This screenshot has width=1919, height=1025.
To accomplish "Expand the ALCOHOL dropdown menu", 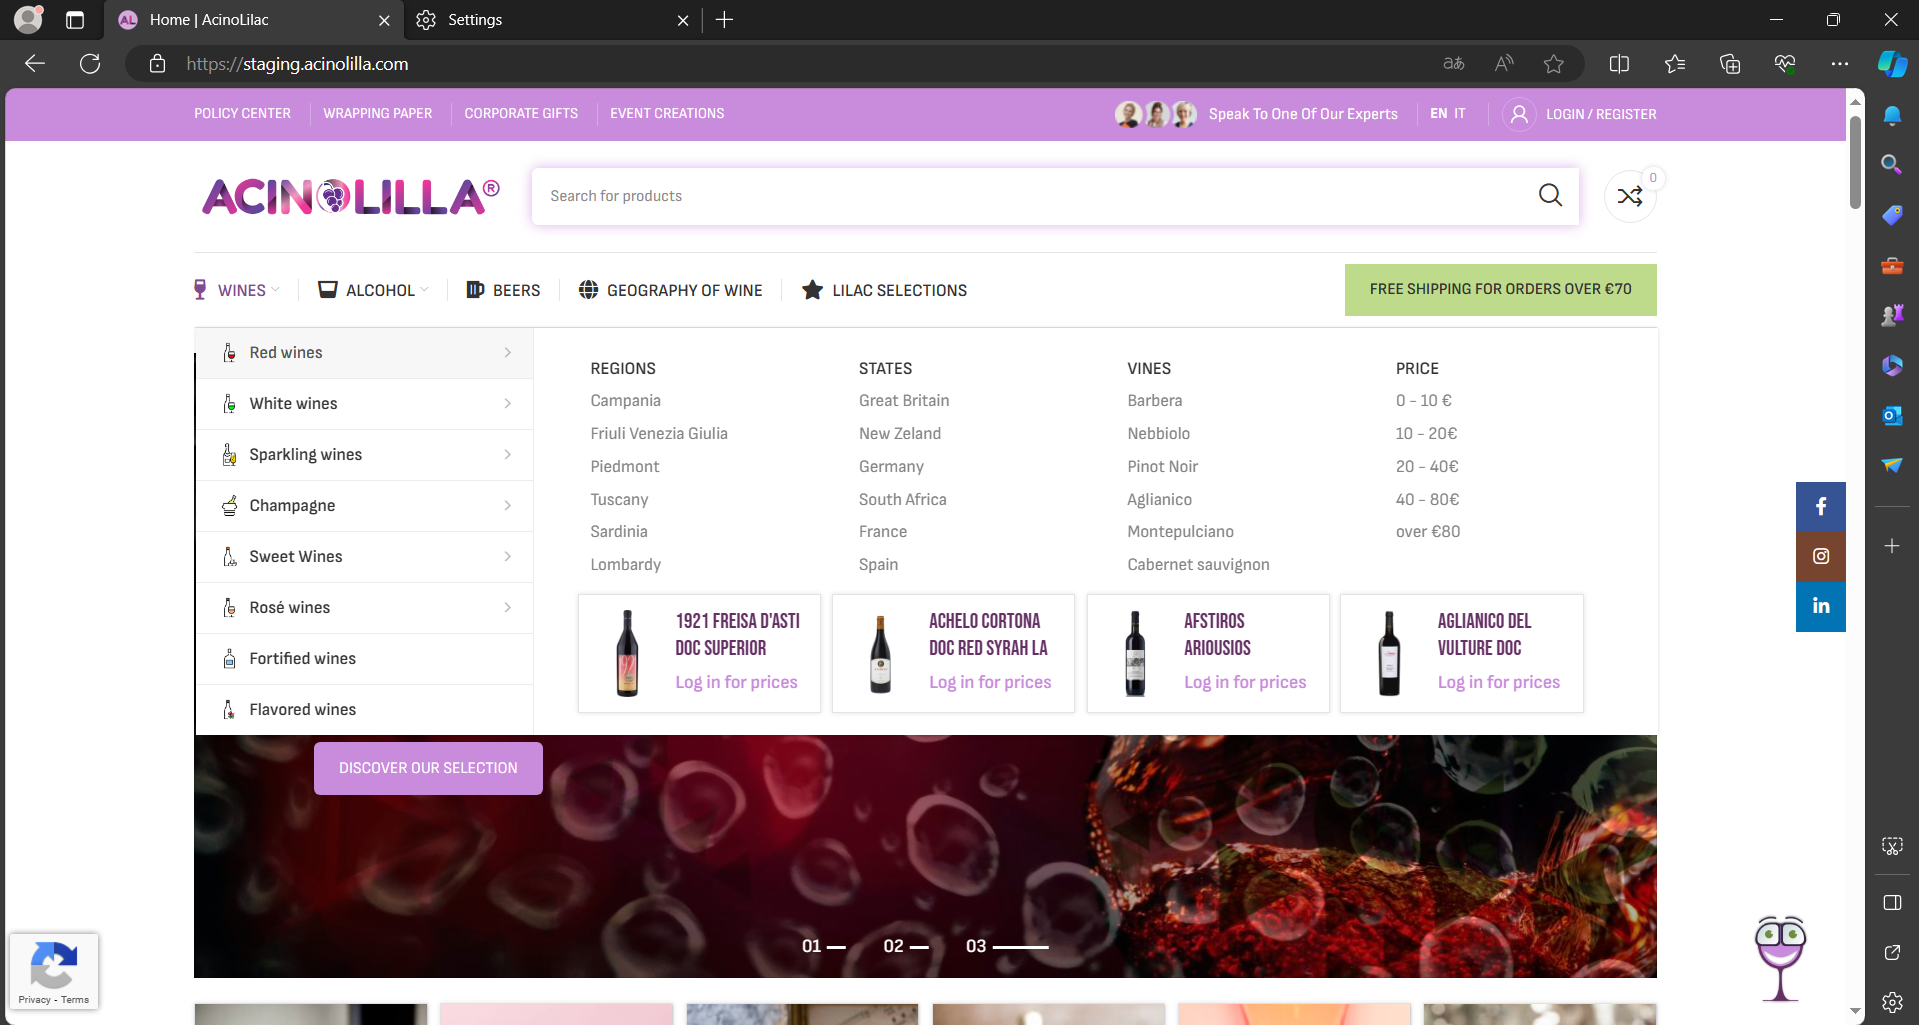I will (373, 290).
